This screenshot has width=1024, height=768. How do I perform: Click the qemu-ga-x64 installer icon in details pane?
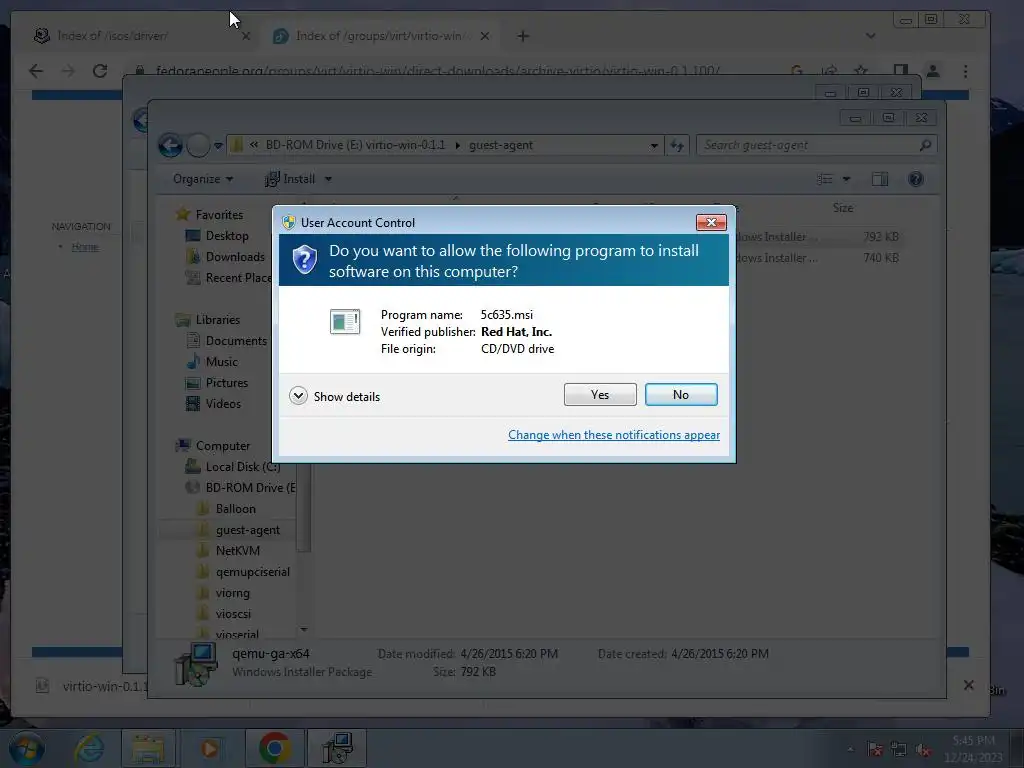(x=196, y=664)
